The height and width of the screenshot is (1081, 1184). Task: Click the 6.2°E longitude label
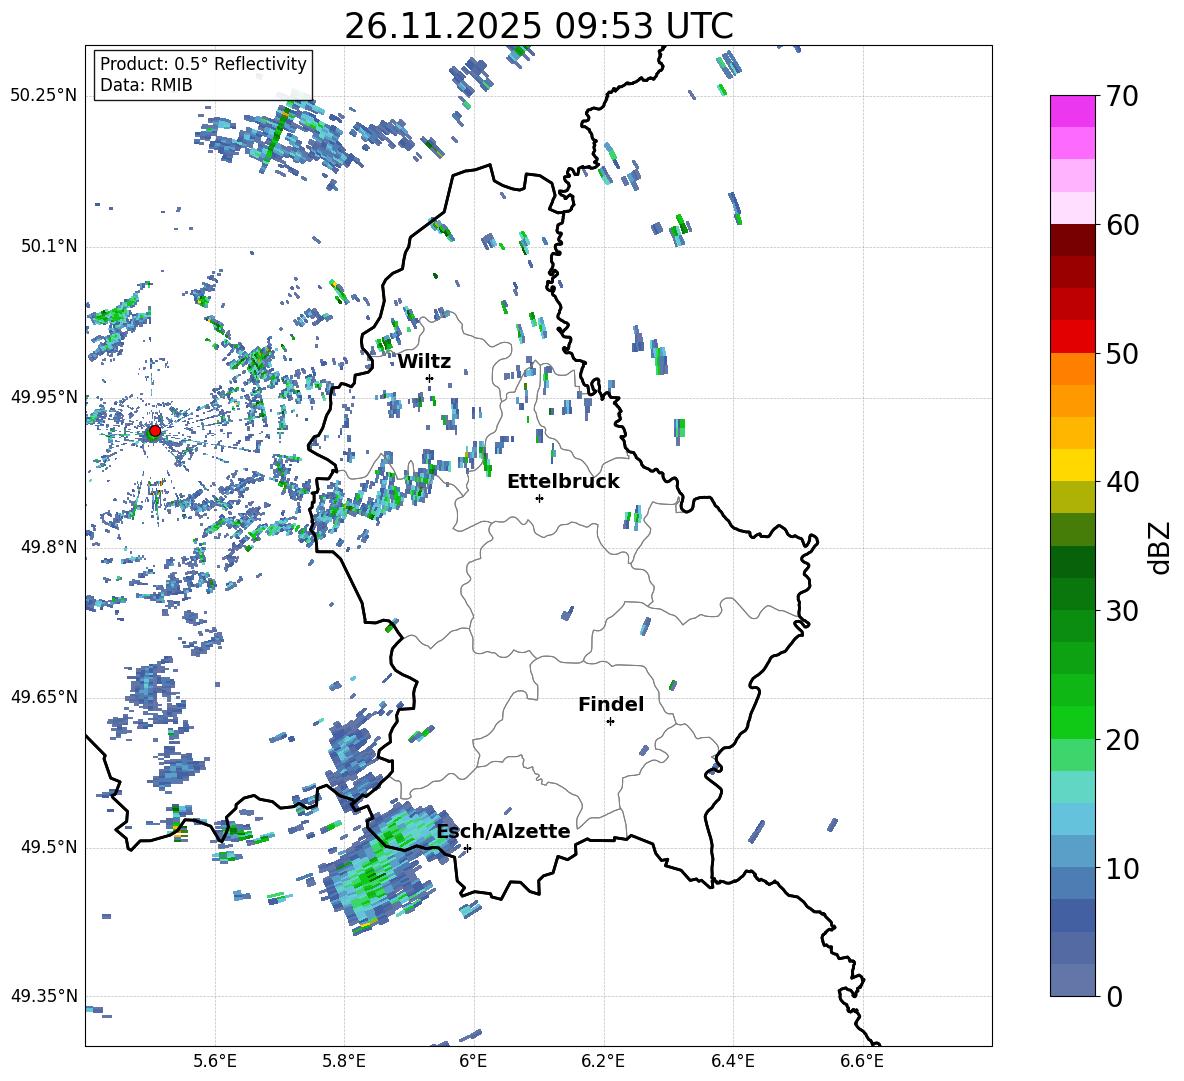tap(603, 1061)
